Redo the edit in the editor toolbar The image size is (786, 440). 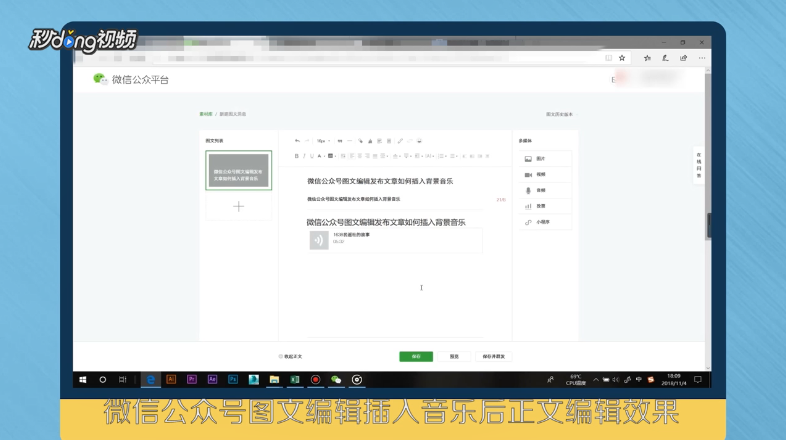pyautogui.click(x=307, y=141)
